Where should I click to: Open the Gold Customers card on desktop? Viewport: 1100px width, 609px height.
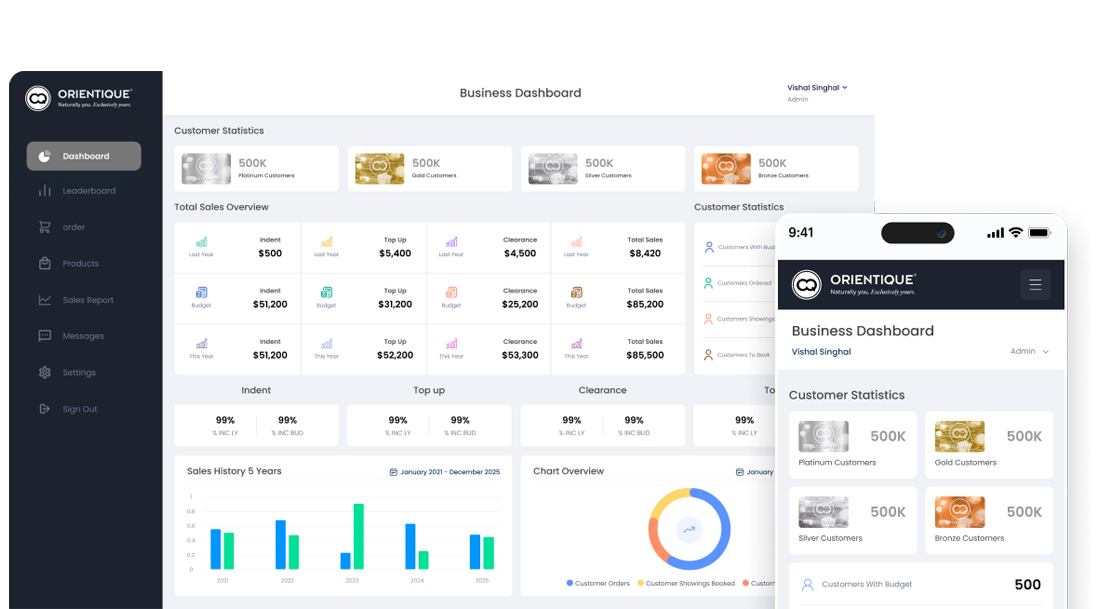click(429, 169)
